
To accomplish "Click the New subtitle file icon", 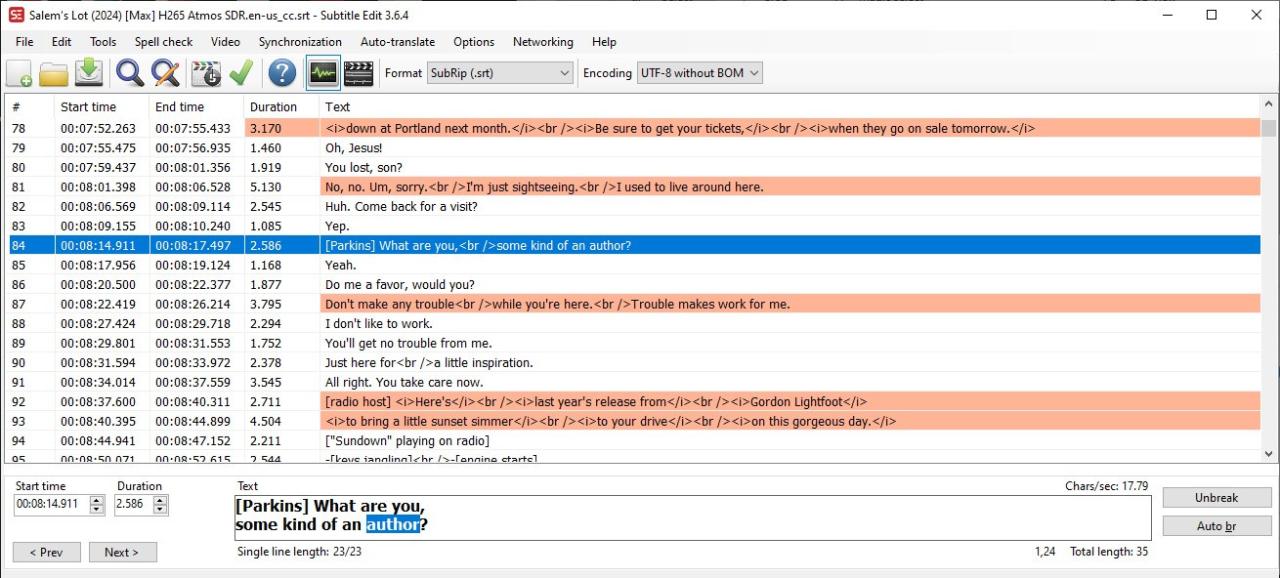I will [x=19, y=73].
